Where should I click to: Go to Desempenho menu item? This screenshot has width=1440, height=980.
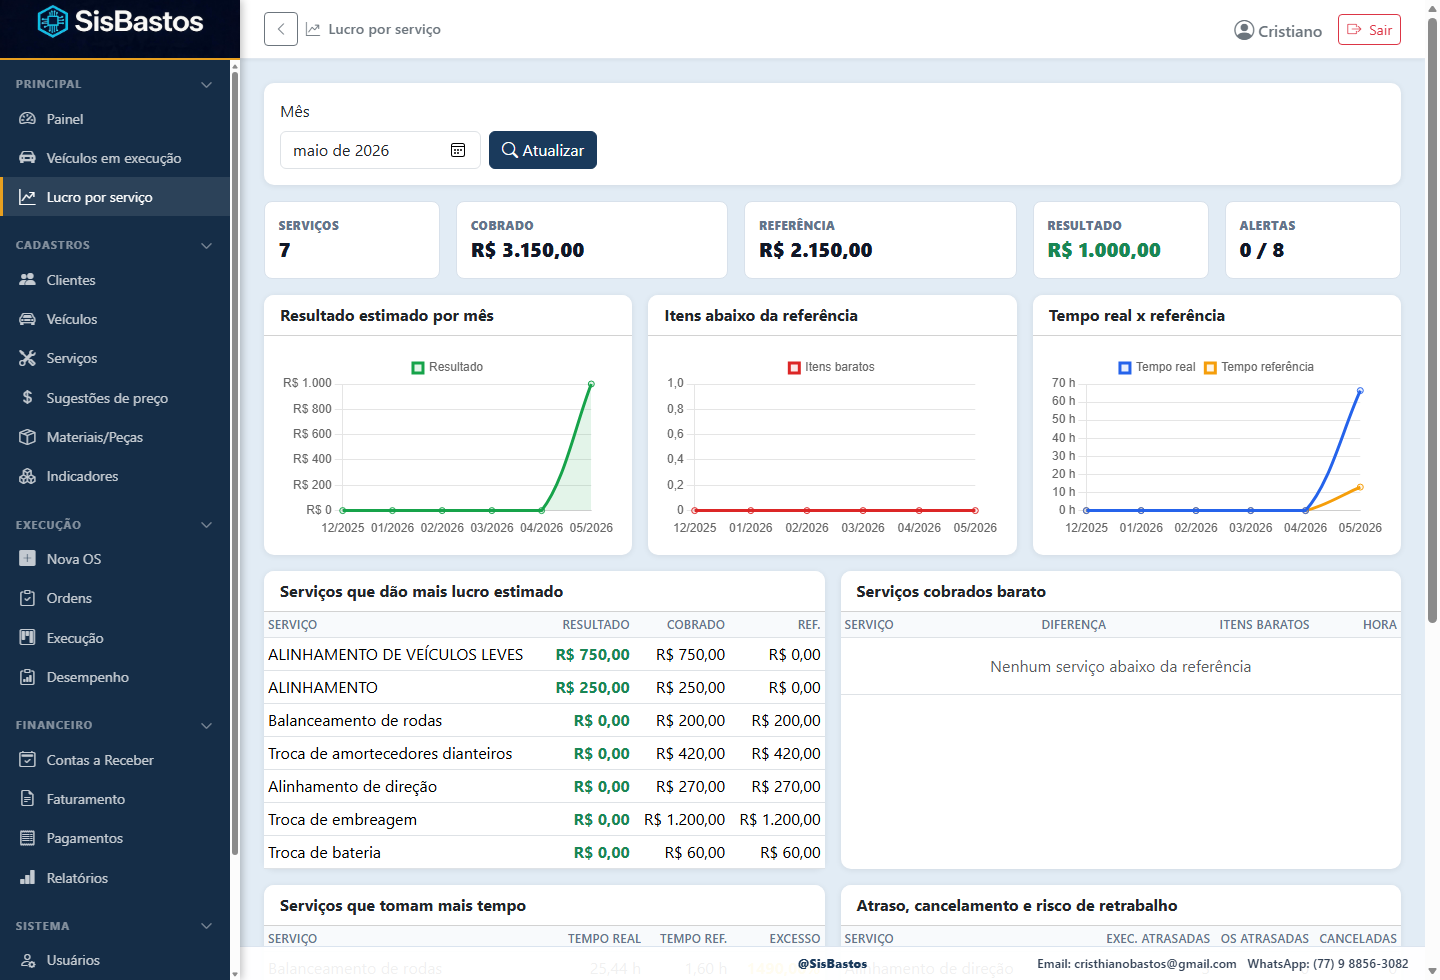115,677
